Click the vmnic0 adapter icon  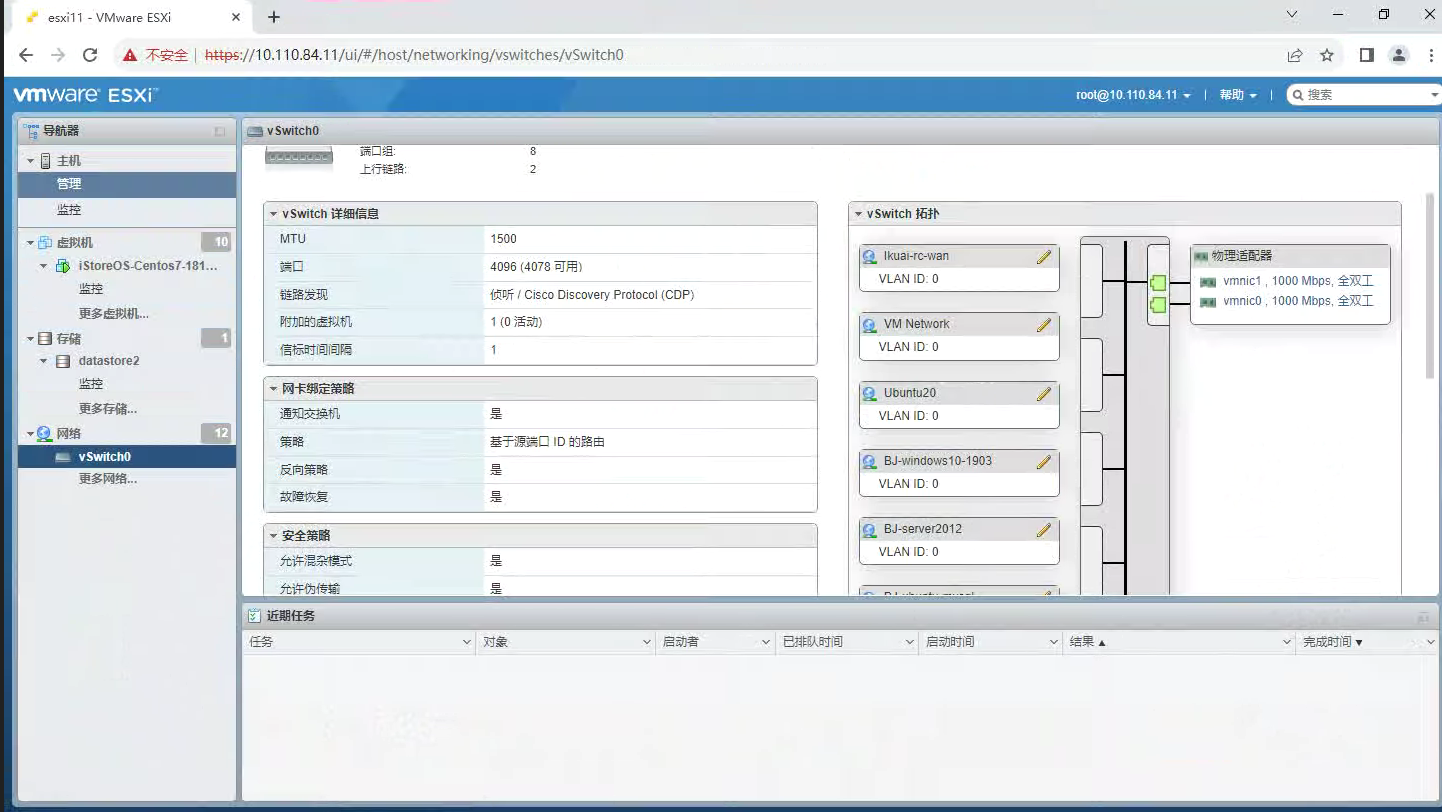click(x=1208, y=301)
